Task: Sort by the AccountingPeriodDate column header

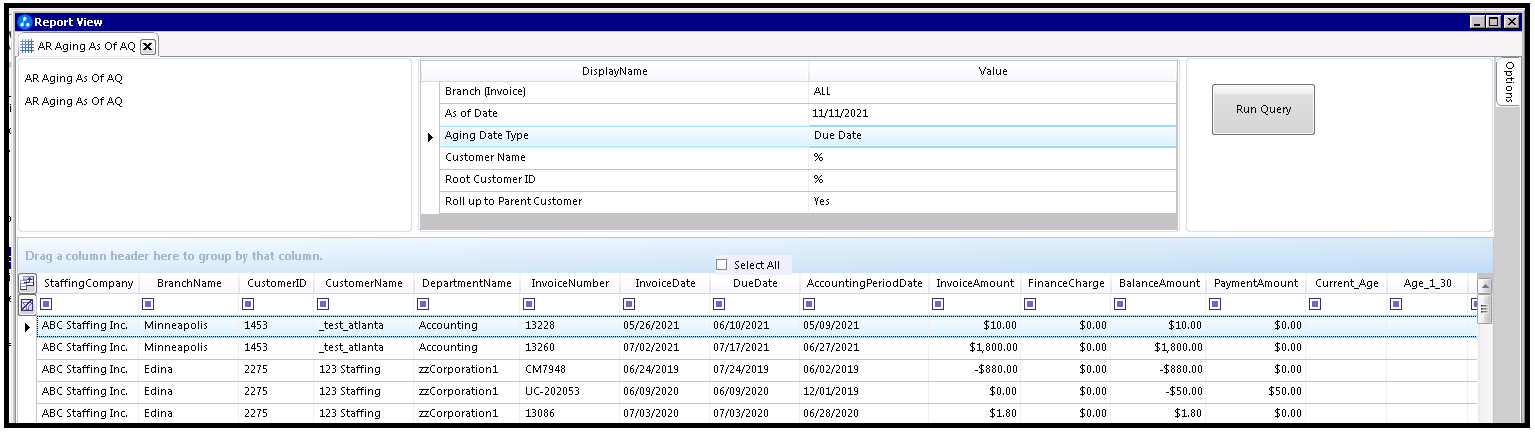Action: [864, 284]
